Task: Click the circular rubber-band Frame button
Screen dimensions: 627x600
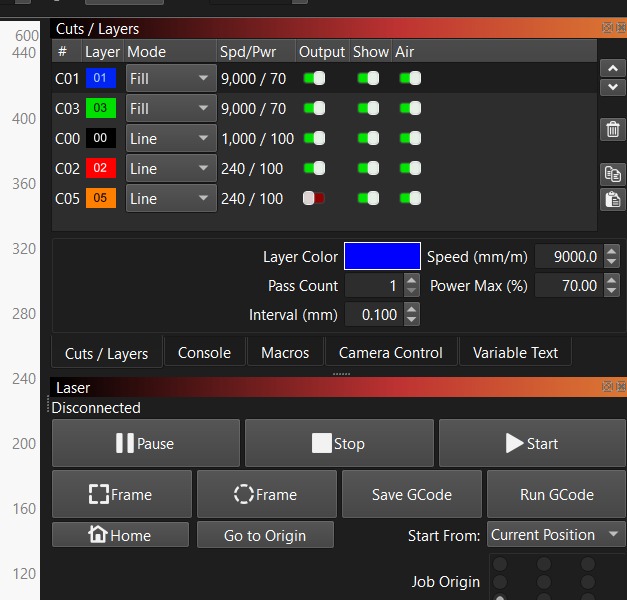Action: pos(265,494)
